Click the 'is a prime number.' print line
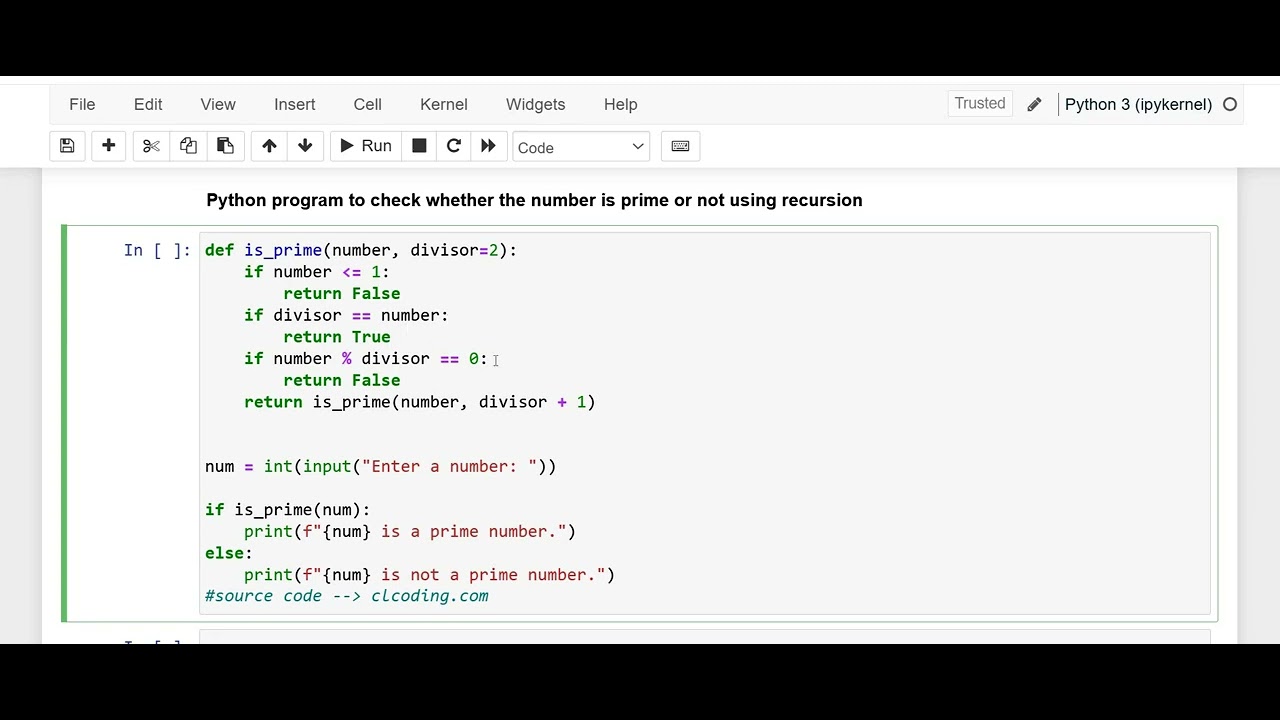Viewport: 1280px width, 720px height. coord(410,531)
